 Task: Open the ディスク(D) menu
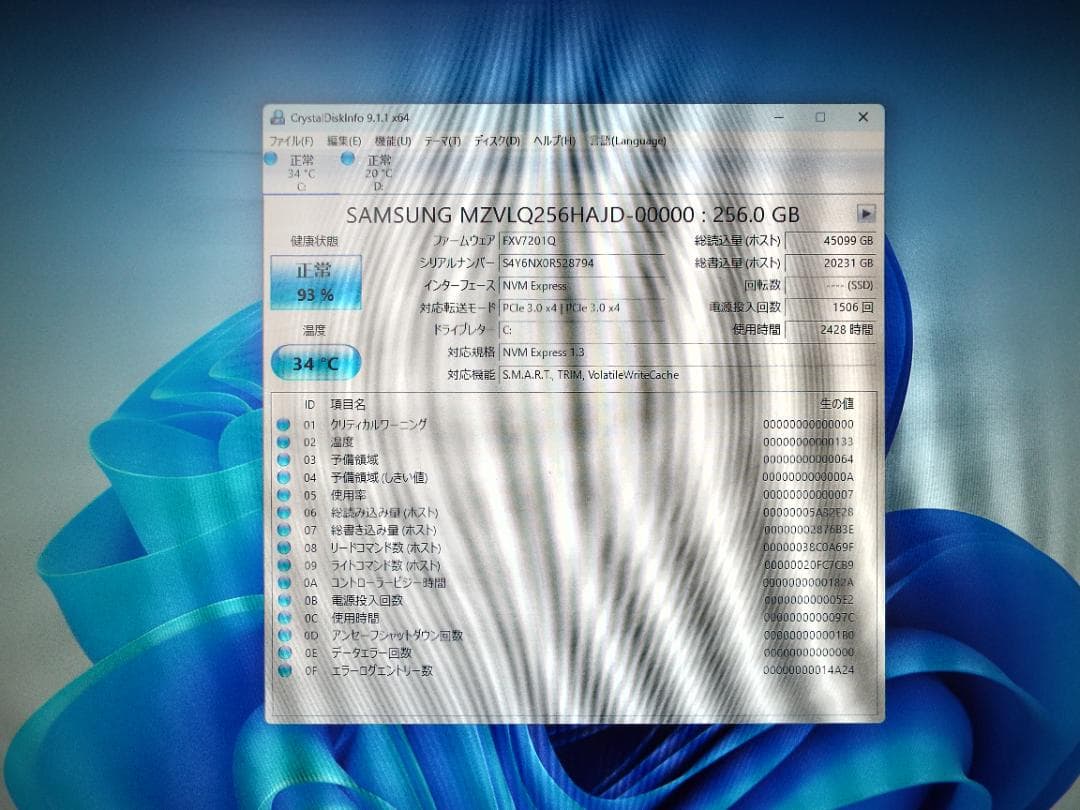click(x=498, y=141)
